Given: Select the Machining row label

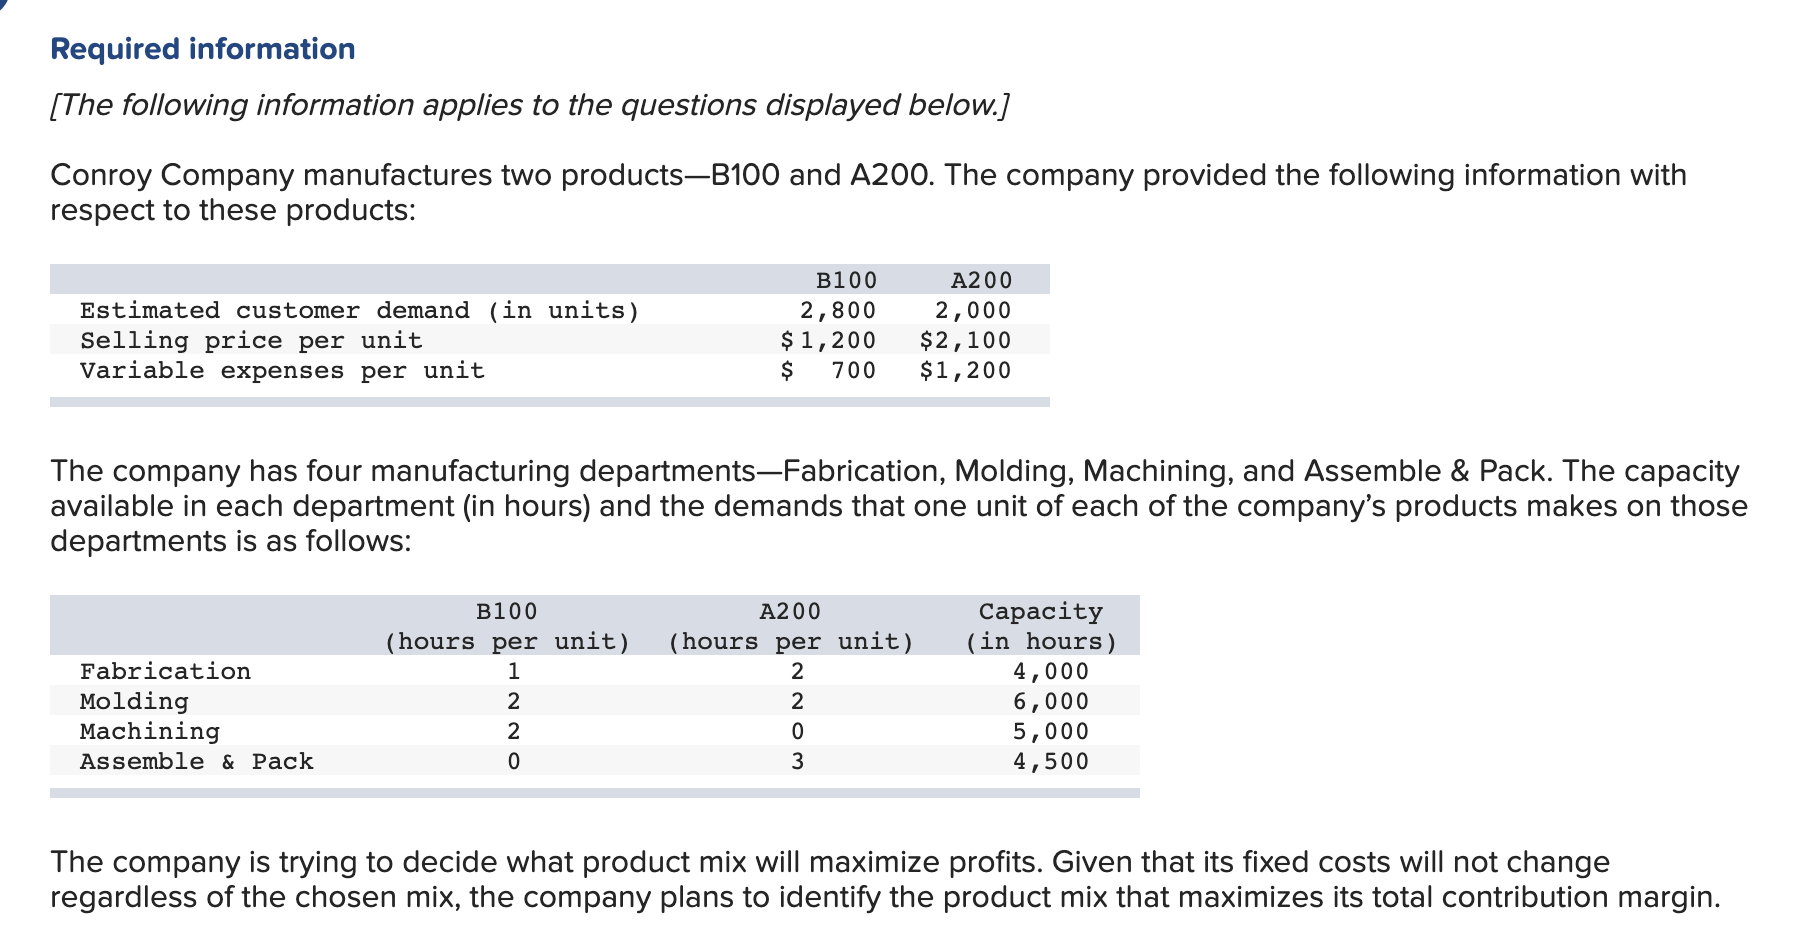Looking at the screenshot, I should 150,731.
